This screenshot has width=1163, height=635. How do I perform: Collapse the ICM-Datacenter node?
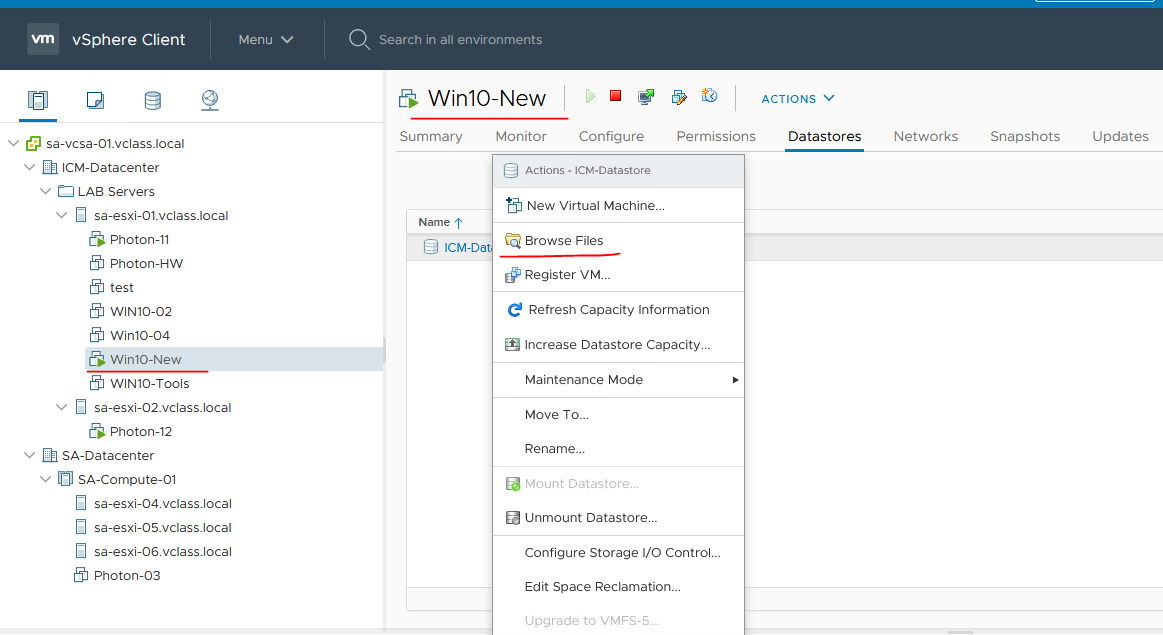coord(30,167)
